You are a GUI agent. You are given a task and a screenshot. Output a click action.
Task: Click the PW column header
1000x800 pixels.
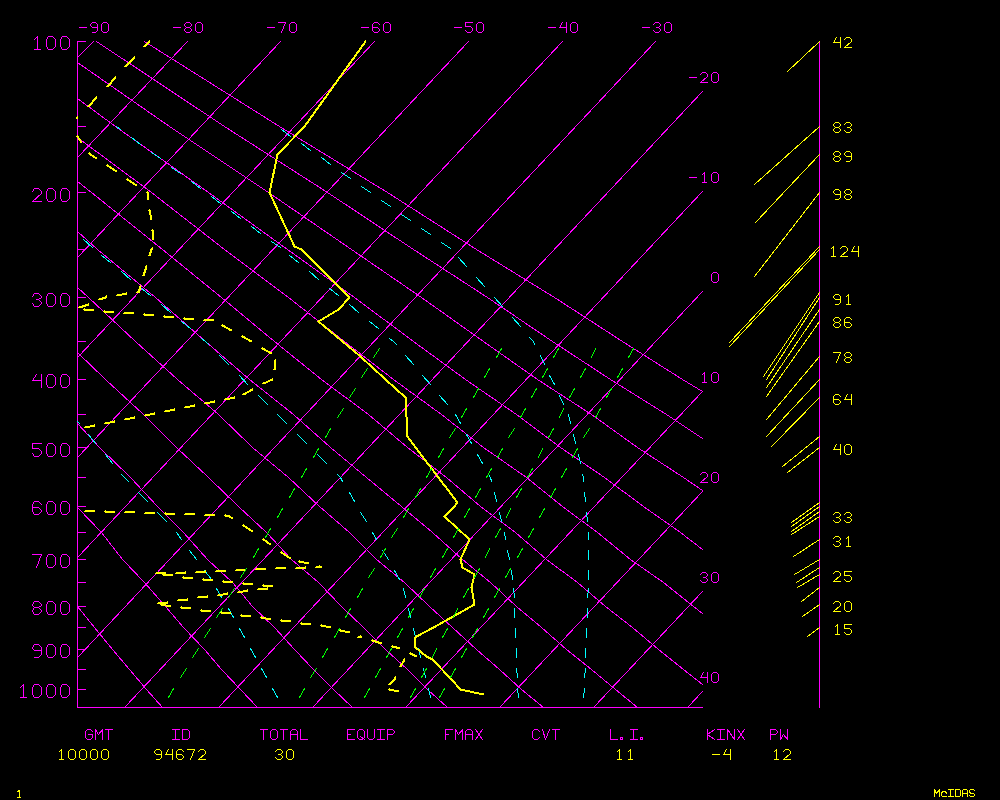pyautogui.click(x=779, y=735)
